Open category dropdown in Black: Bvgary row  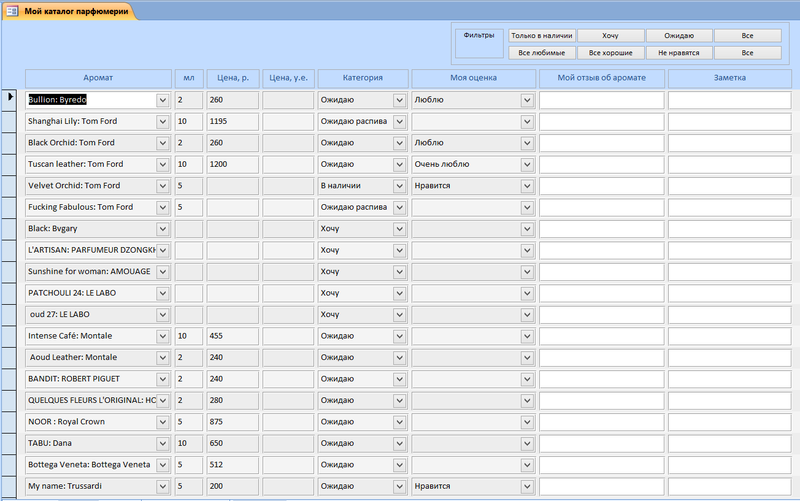(399, 229)
